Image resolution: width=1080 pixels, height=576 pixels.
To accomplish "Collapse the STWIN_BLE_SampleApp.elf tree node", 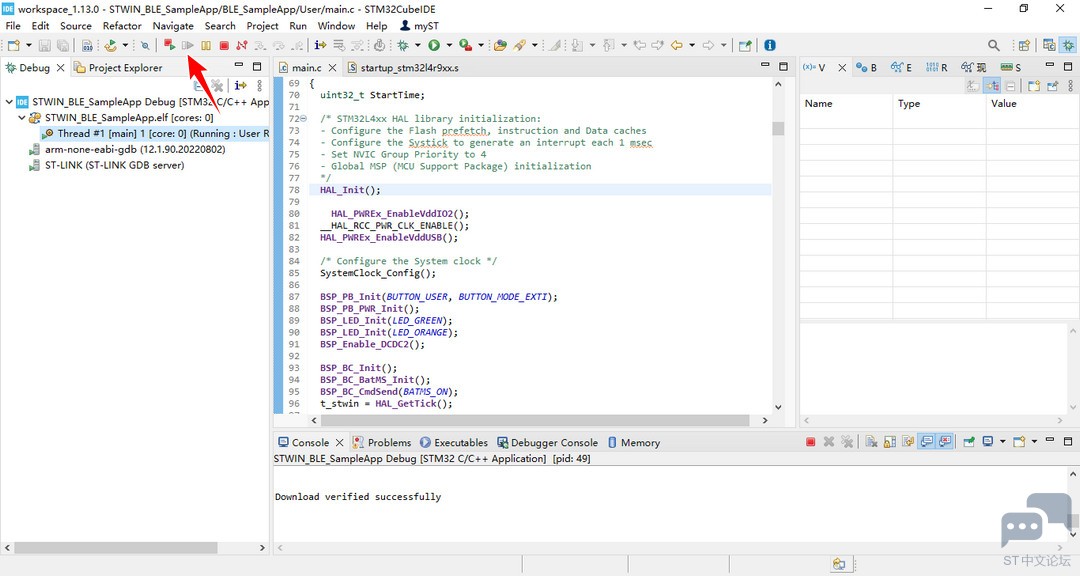I will click(22, 116).
